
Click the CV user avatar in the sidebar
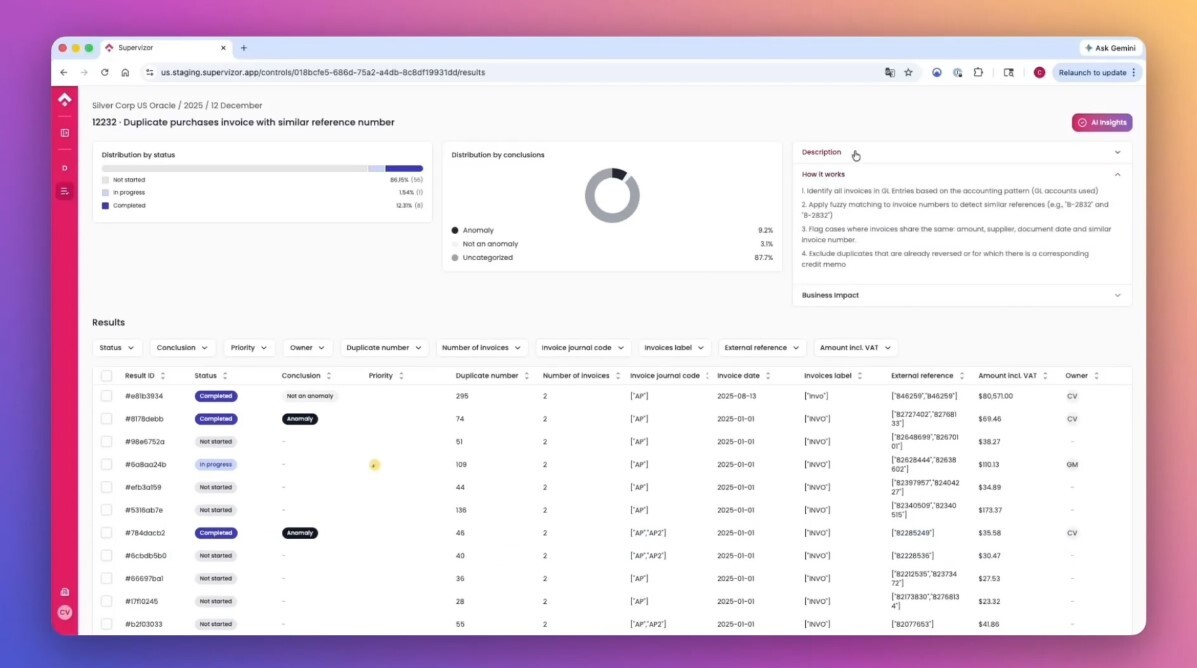click(65, 612)
